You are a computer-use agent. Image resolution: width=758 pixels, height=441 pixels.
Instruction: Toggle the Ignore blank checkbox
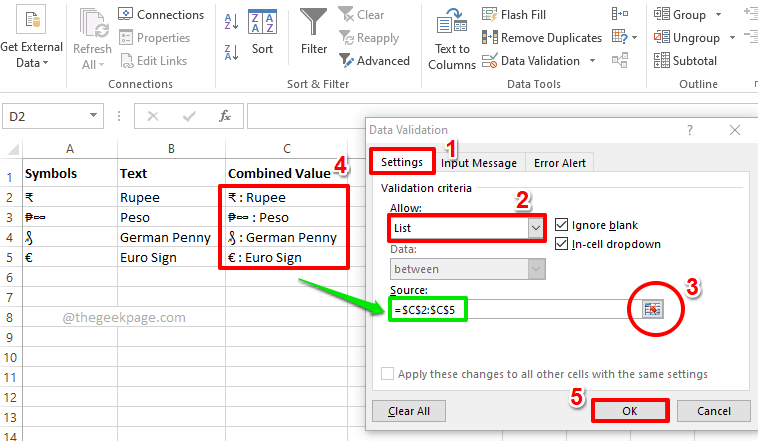point(562,225)
